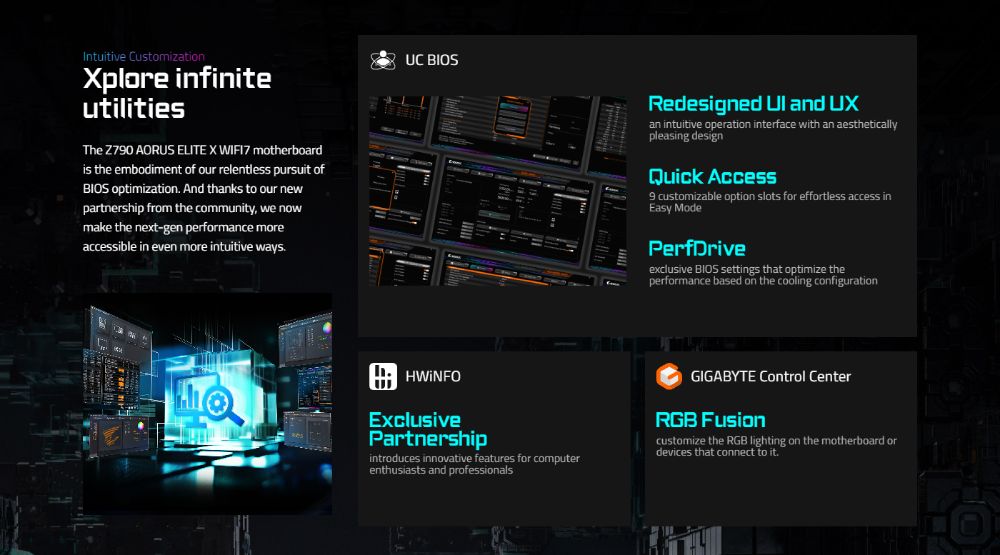This screenshot has height=555, width=1000.
Task: Click 'introduces innovative features' description
Action: tap(474, 464)
